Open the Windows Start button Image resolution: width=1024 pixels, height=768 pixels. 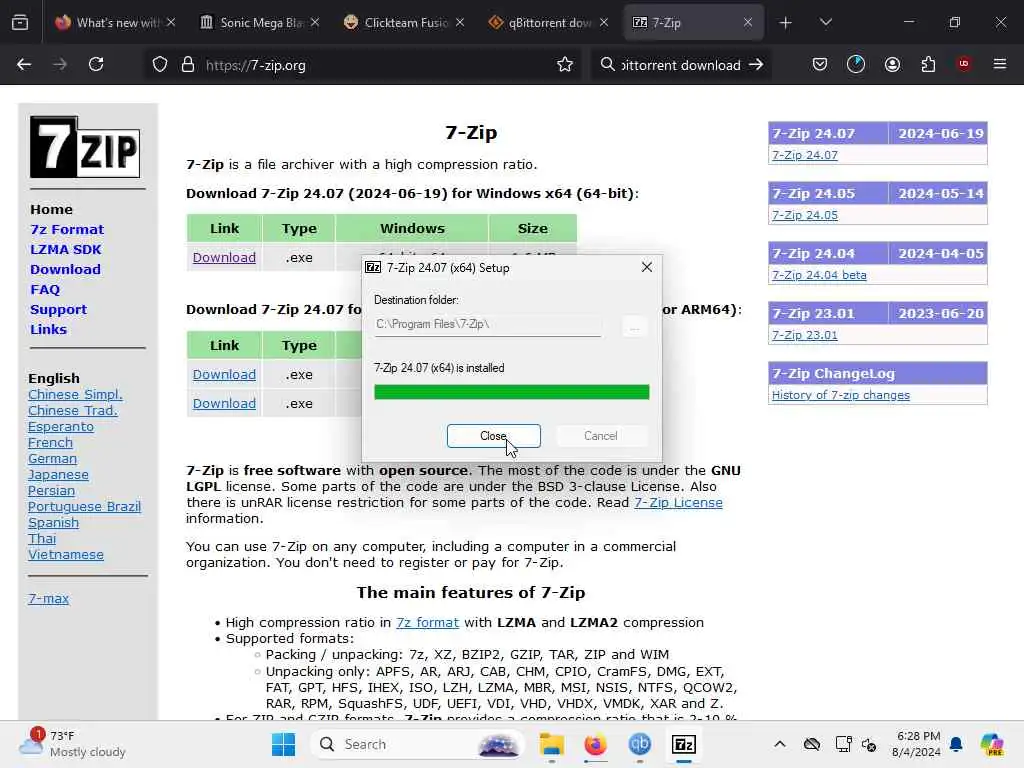[x=283, y=744]
